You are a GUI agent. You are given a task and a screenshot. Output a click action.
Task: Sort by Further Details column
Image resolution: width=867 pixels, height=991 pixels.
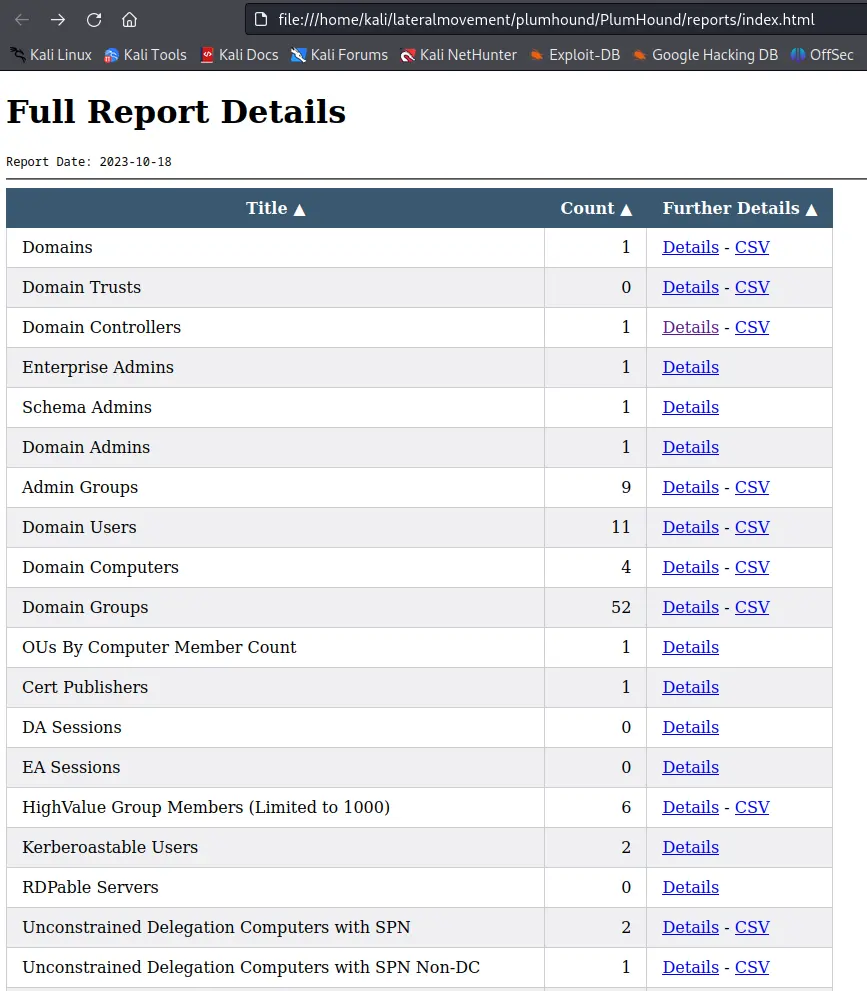point(739,208)
